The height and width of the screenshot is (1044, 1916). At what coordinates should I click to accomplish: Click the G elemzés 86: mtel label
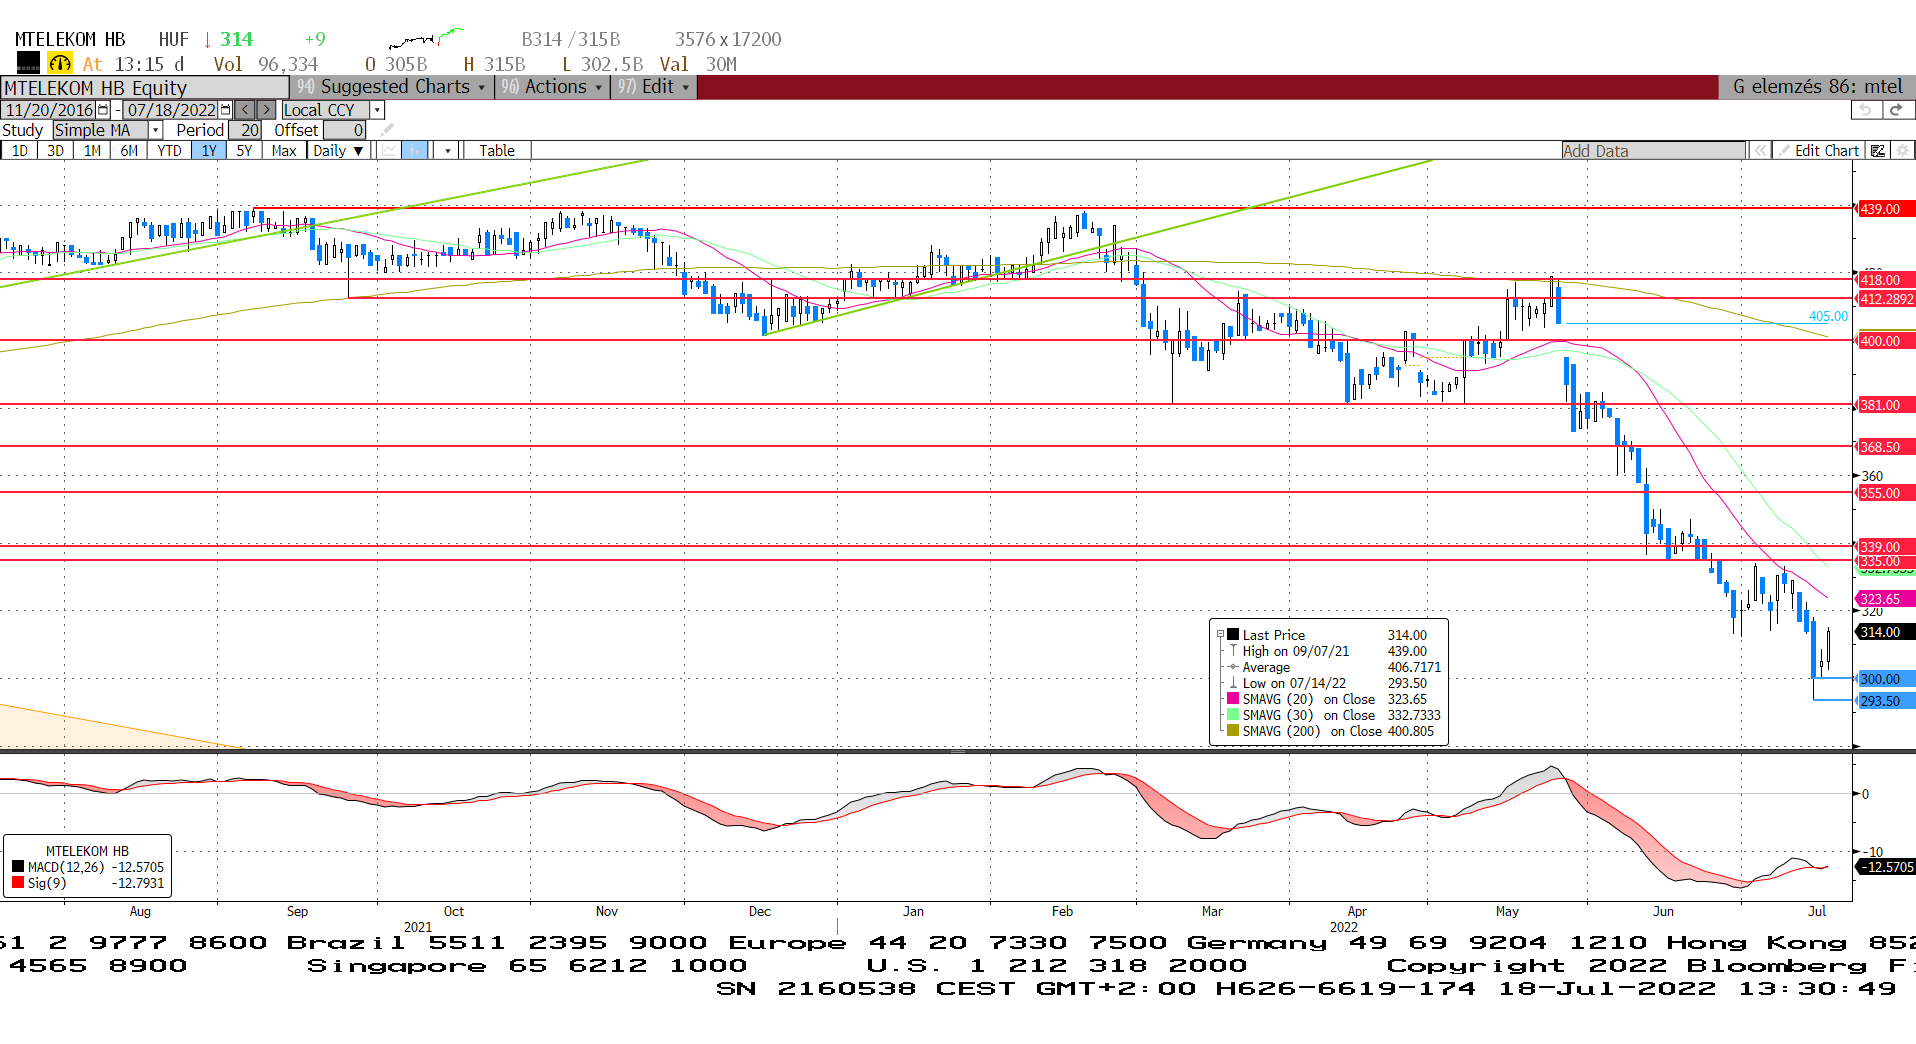click(1817, 87)
